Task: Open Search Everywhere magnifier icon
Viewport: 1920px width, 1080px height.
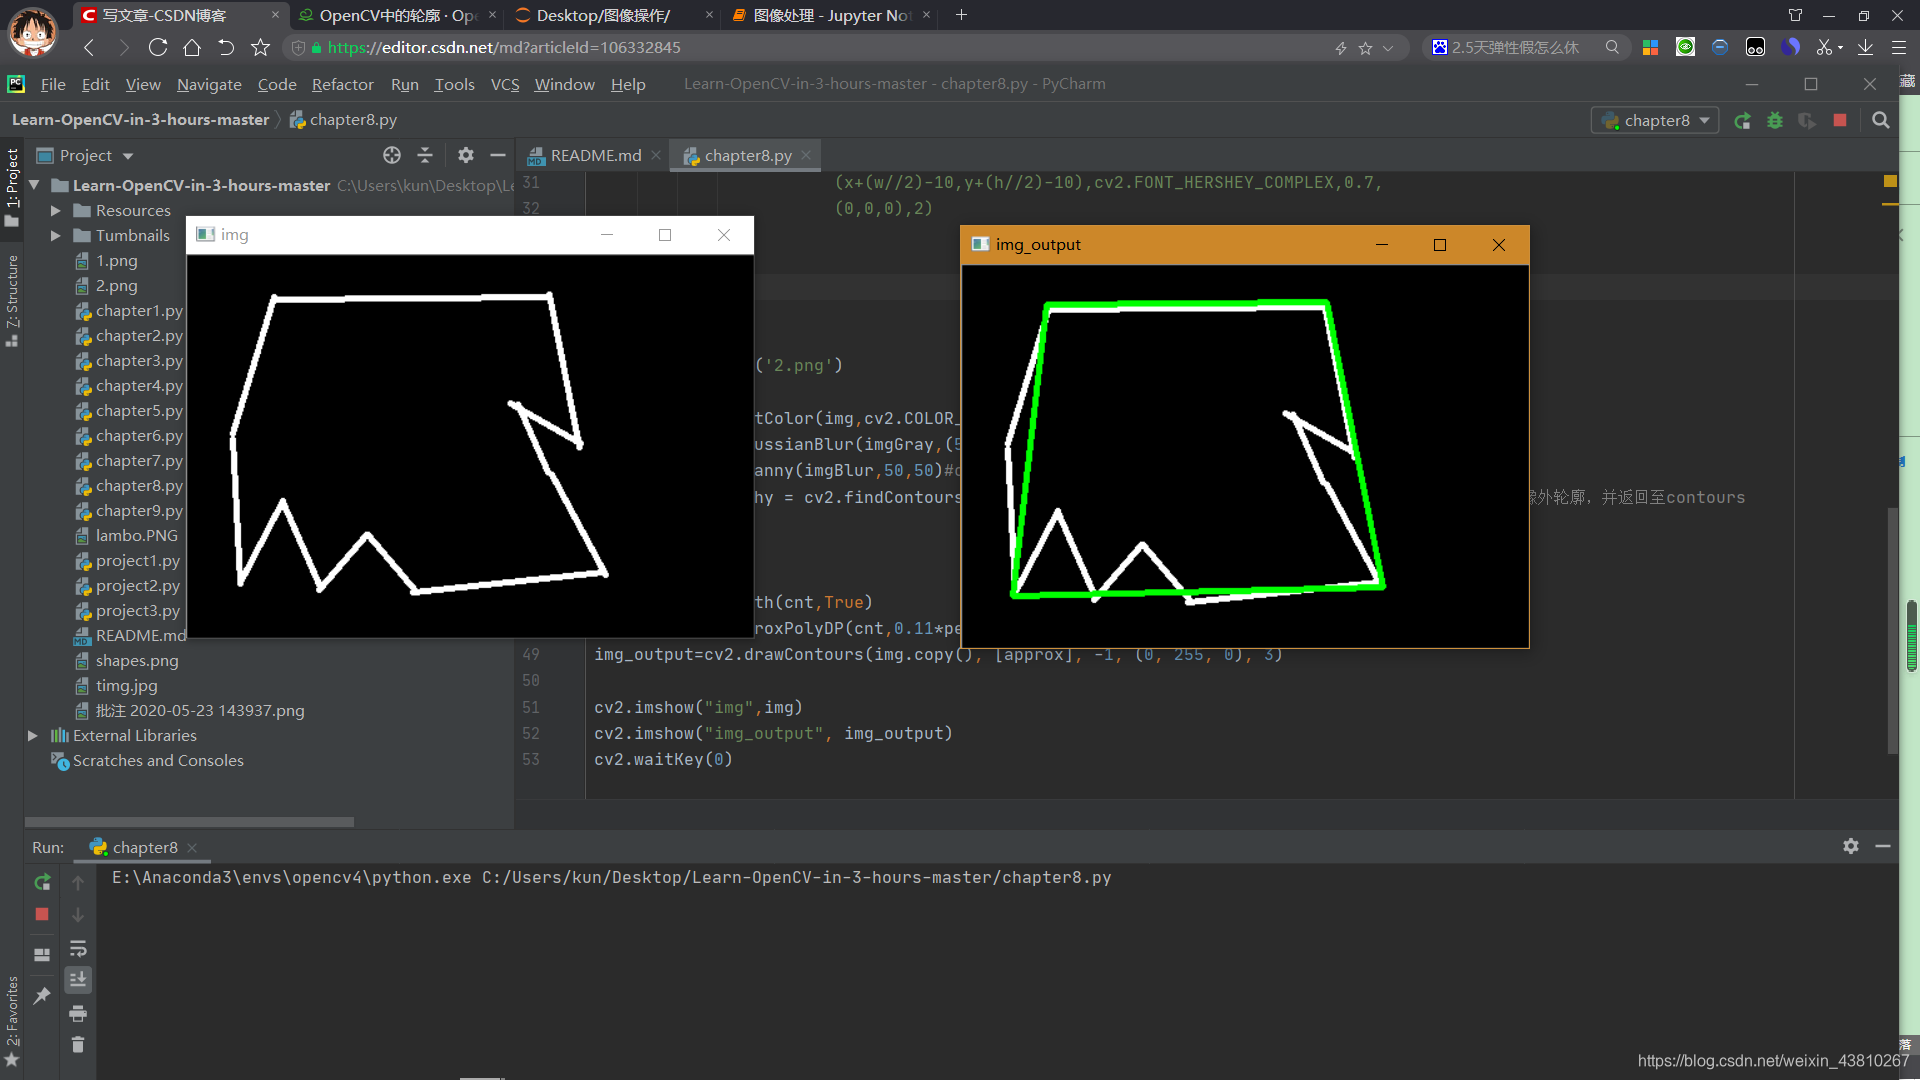Action: 1880,120
